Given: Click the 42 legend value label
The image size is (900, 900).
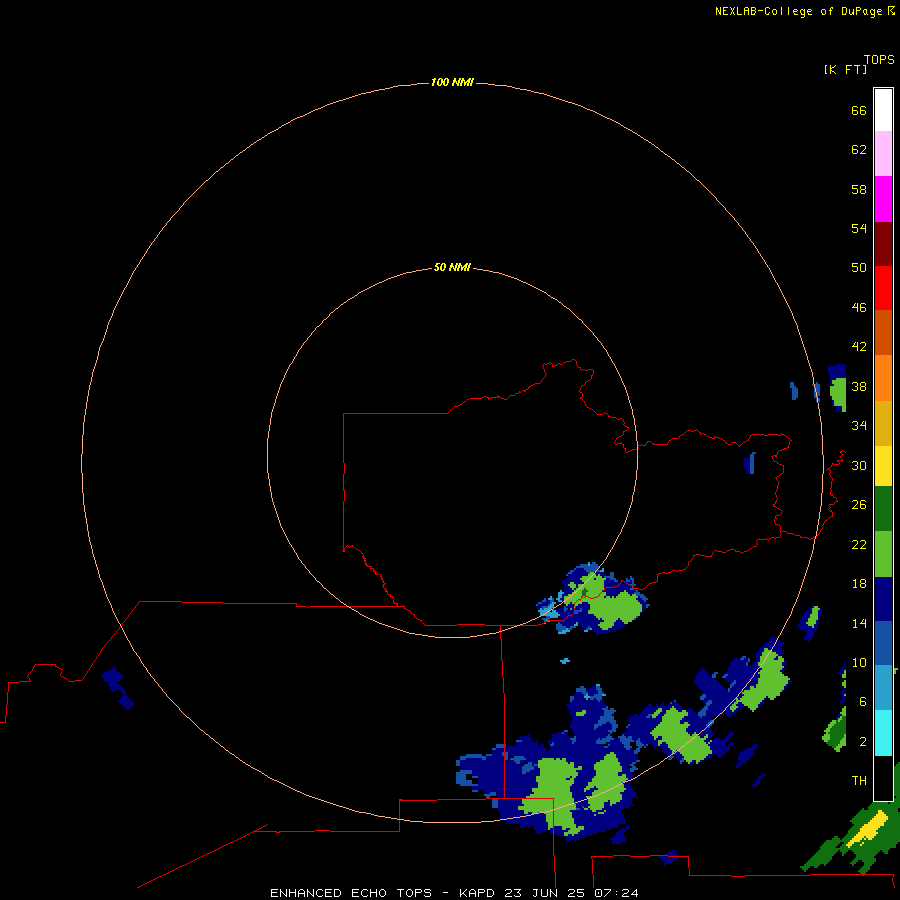Looking at the screenshot, I should point(859,346).
